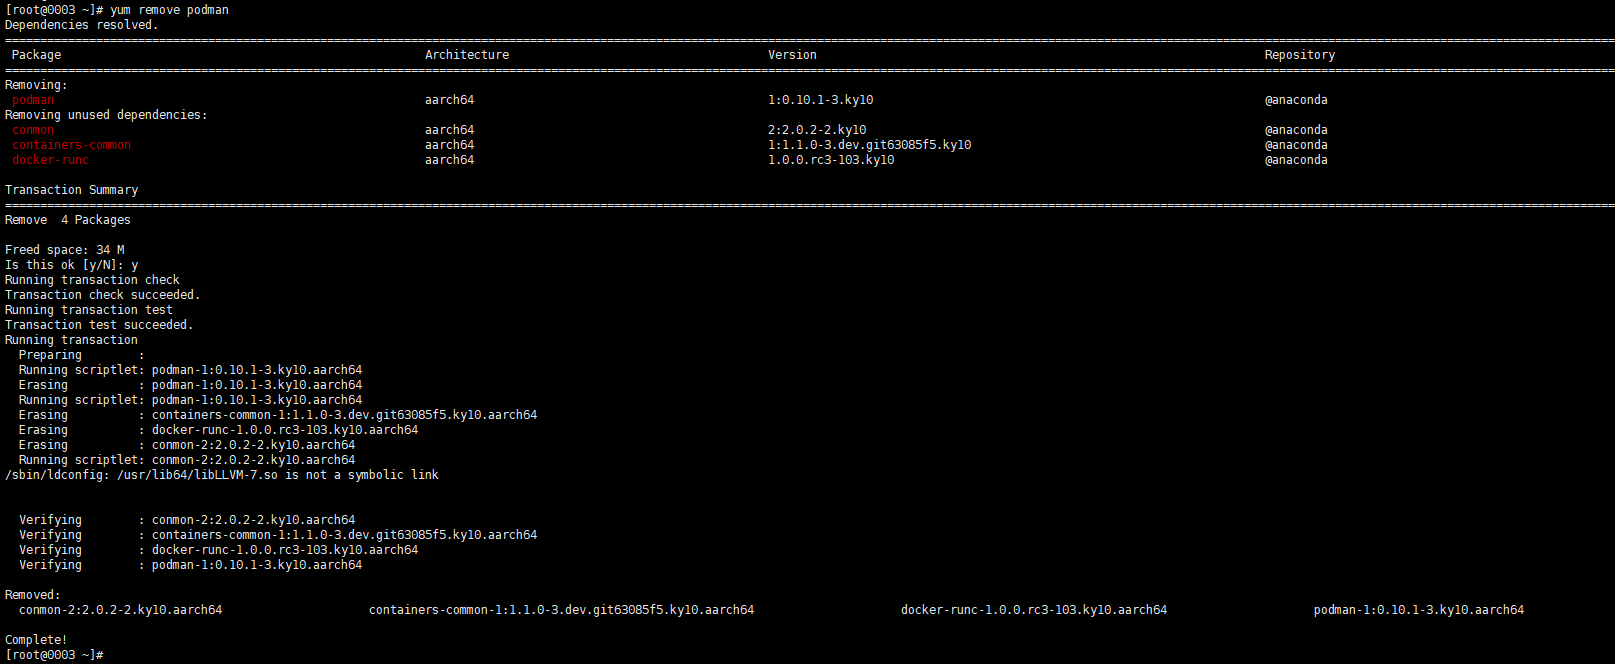Image resolution: width=1615 pixels, height=664 pixels.
Task: Click the 'Transaction check succeeded.' line
Action: tap(102, 295)
